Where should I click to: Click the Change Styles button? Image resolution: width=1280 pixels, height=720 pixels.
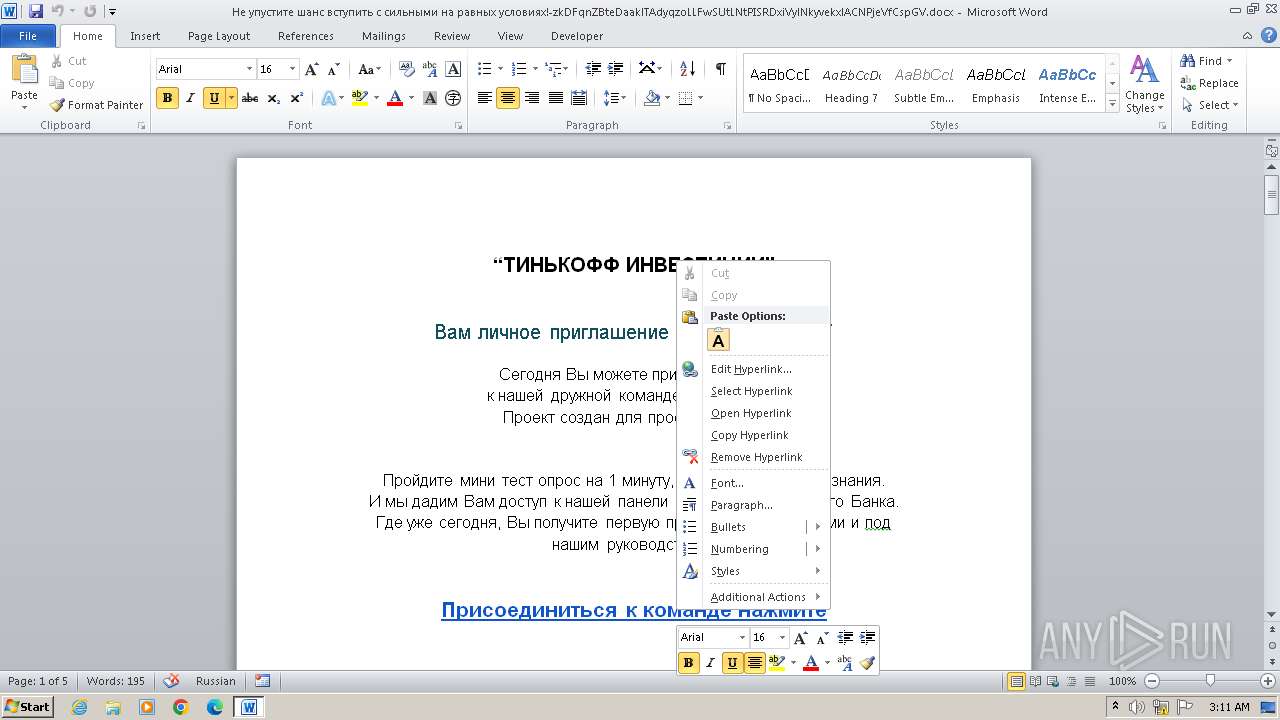pyautogui.click(x=1144, y=84)
